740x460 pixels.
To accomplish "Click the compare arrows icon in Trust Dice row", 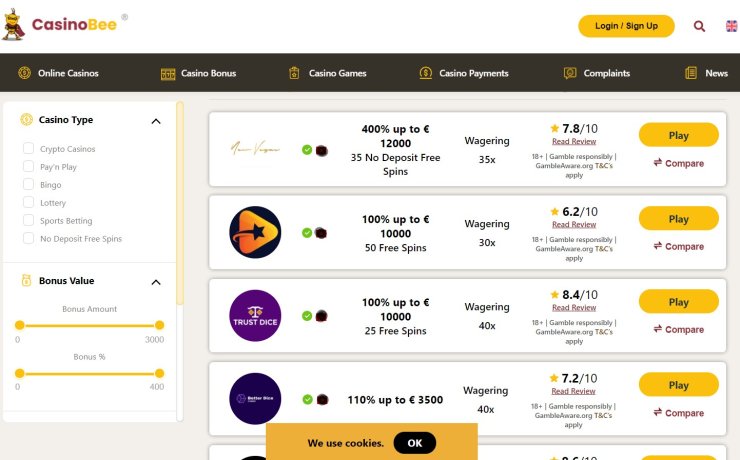I will tap(658, 328).
